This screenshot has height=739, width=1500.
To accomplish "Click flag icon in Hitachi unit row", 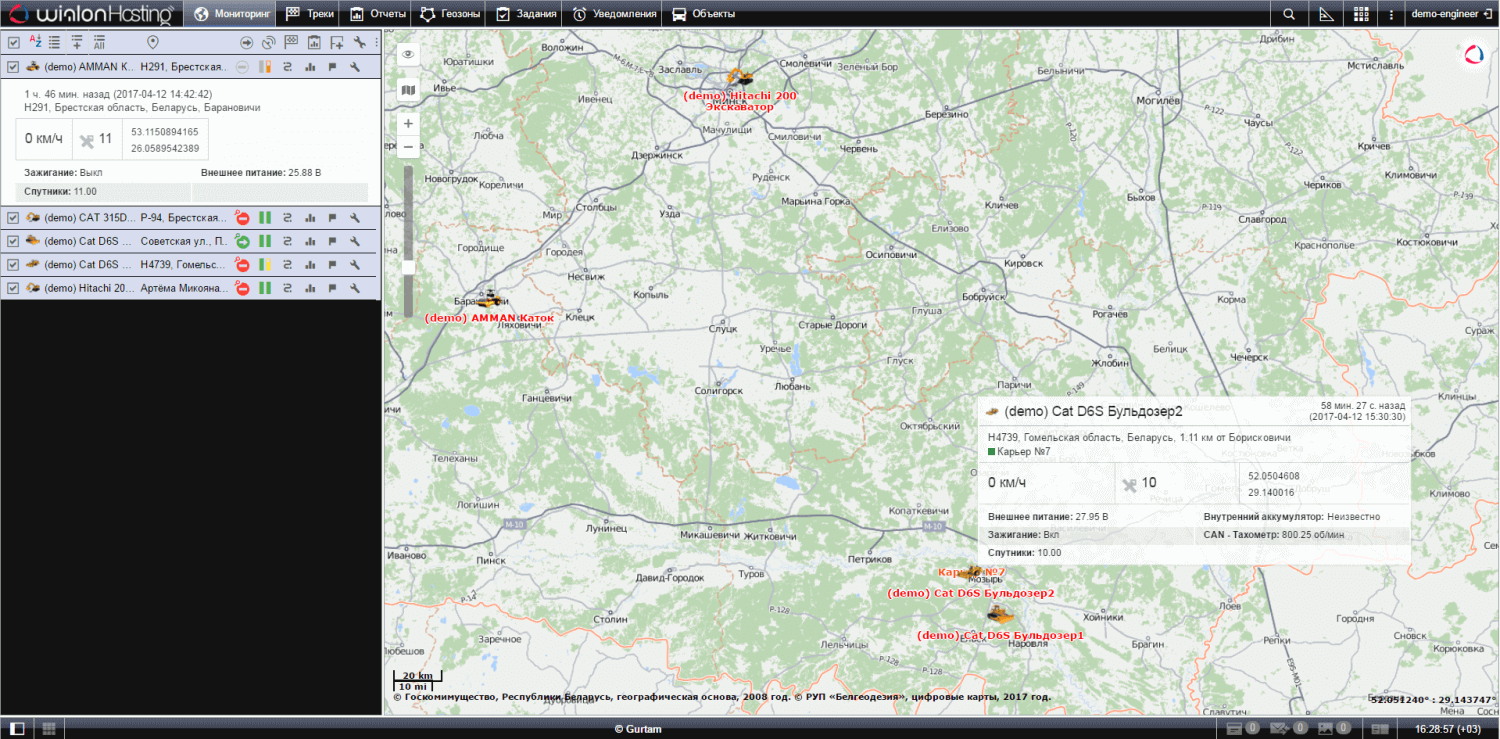I will coord(332,288).
